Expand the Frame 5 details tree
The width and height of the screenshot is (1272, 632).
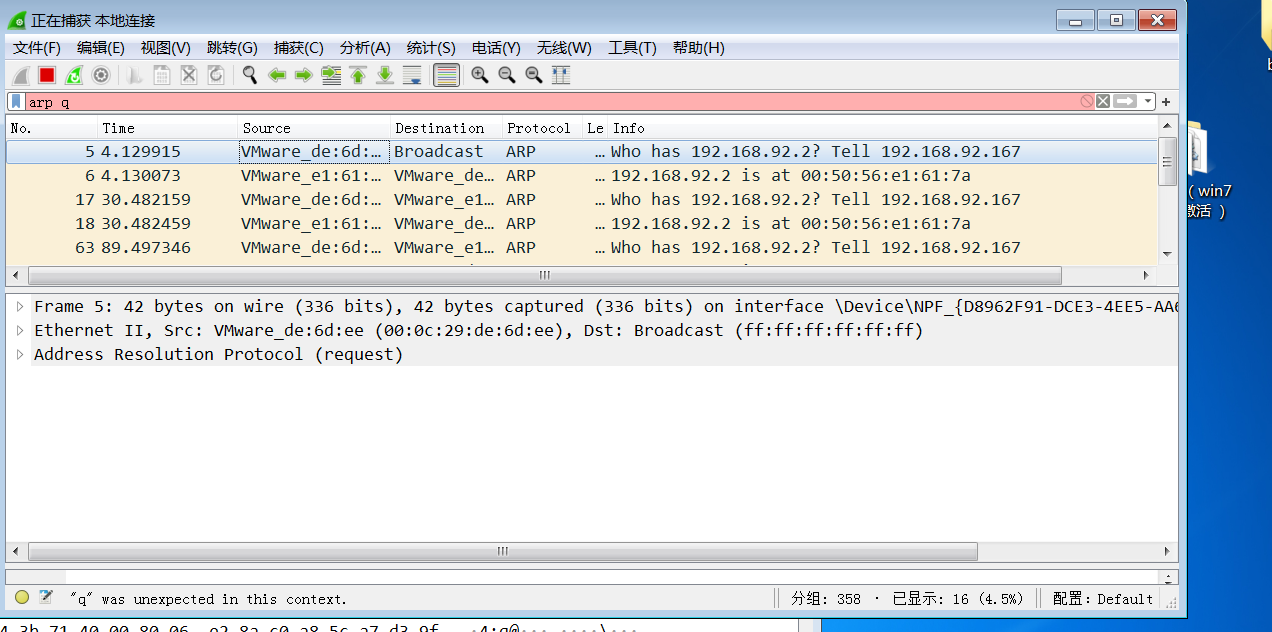point(20,306)
